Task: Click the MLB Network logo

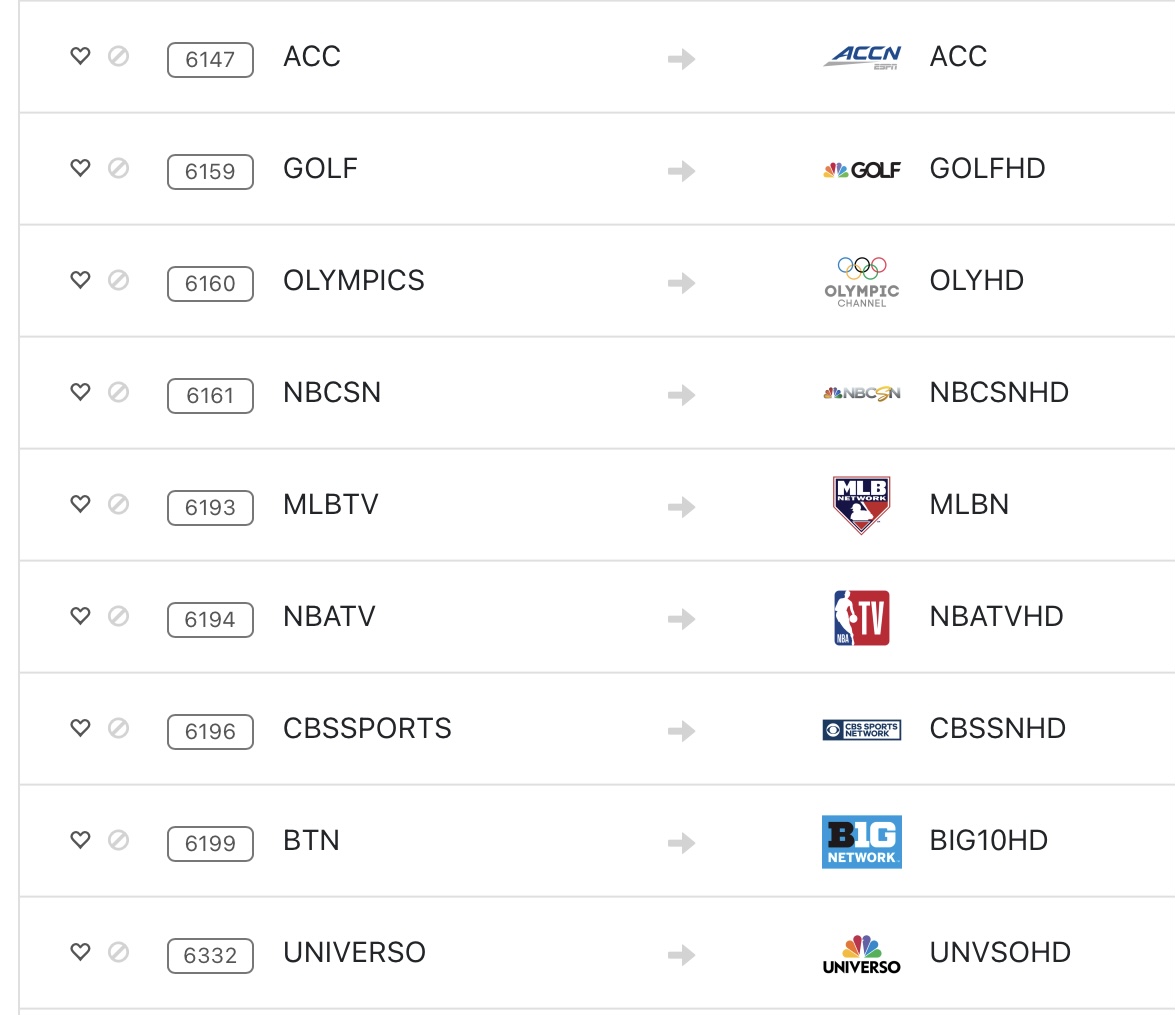Action: pos(861,505)
